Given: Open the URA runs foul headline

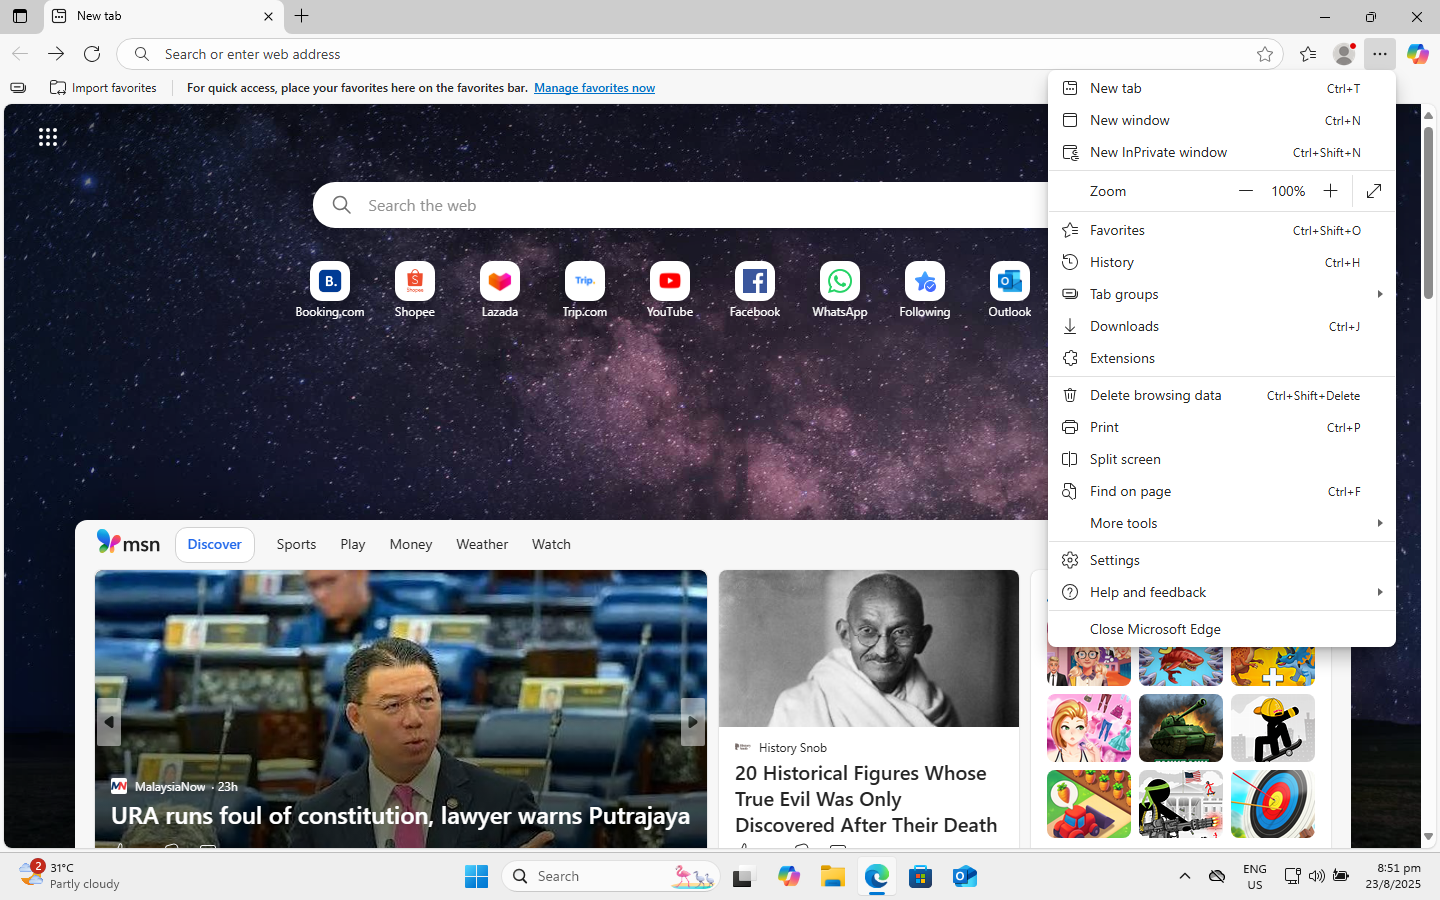Looking at the screenshot, I should [x=400, y=815].
